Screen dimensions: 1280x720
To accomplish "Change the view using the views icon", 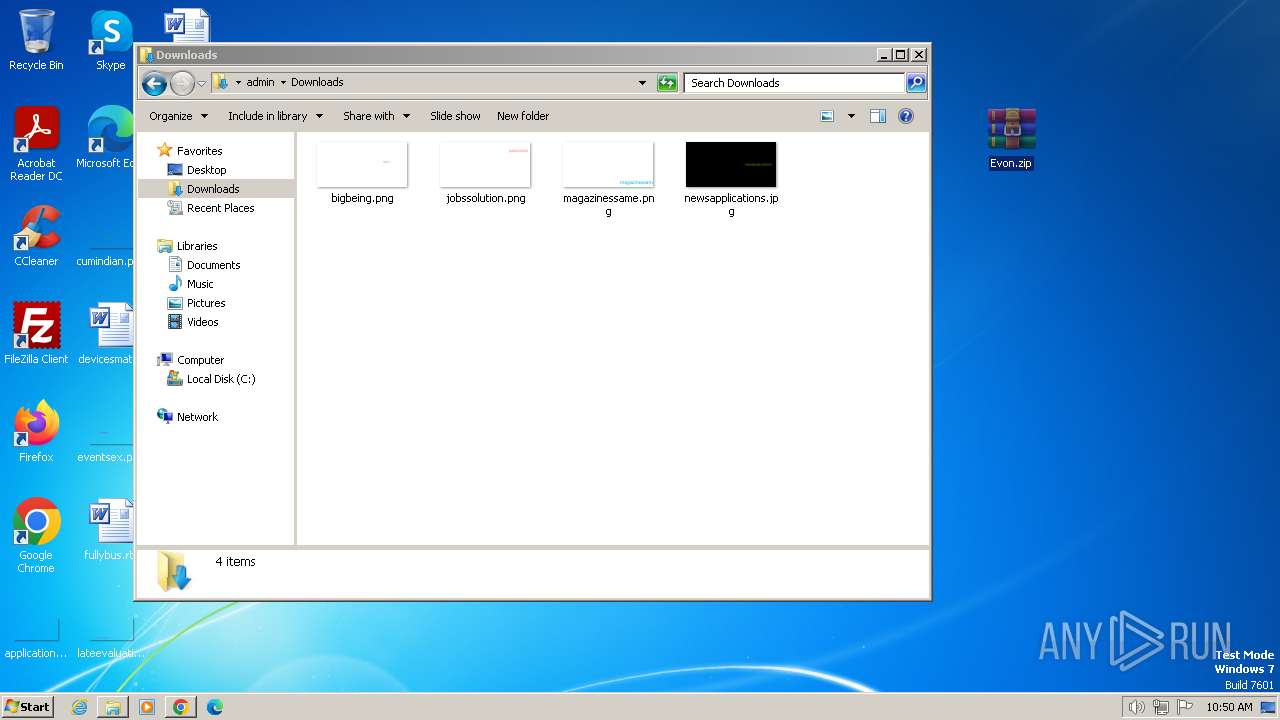I will click(x=827, y=116).
